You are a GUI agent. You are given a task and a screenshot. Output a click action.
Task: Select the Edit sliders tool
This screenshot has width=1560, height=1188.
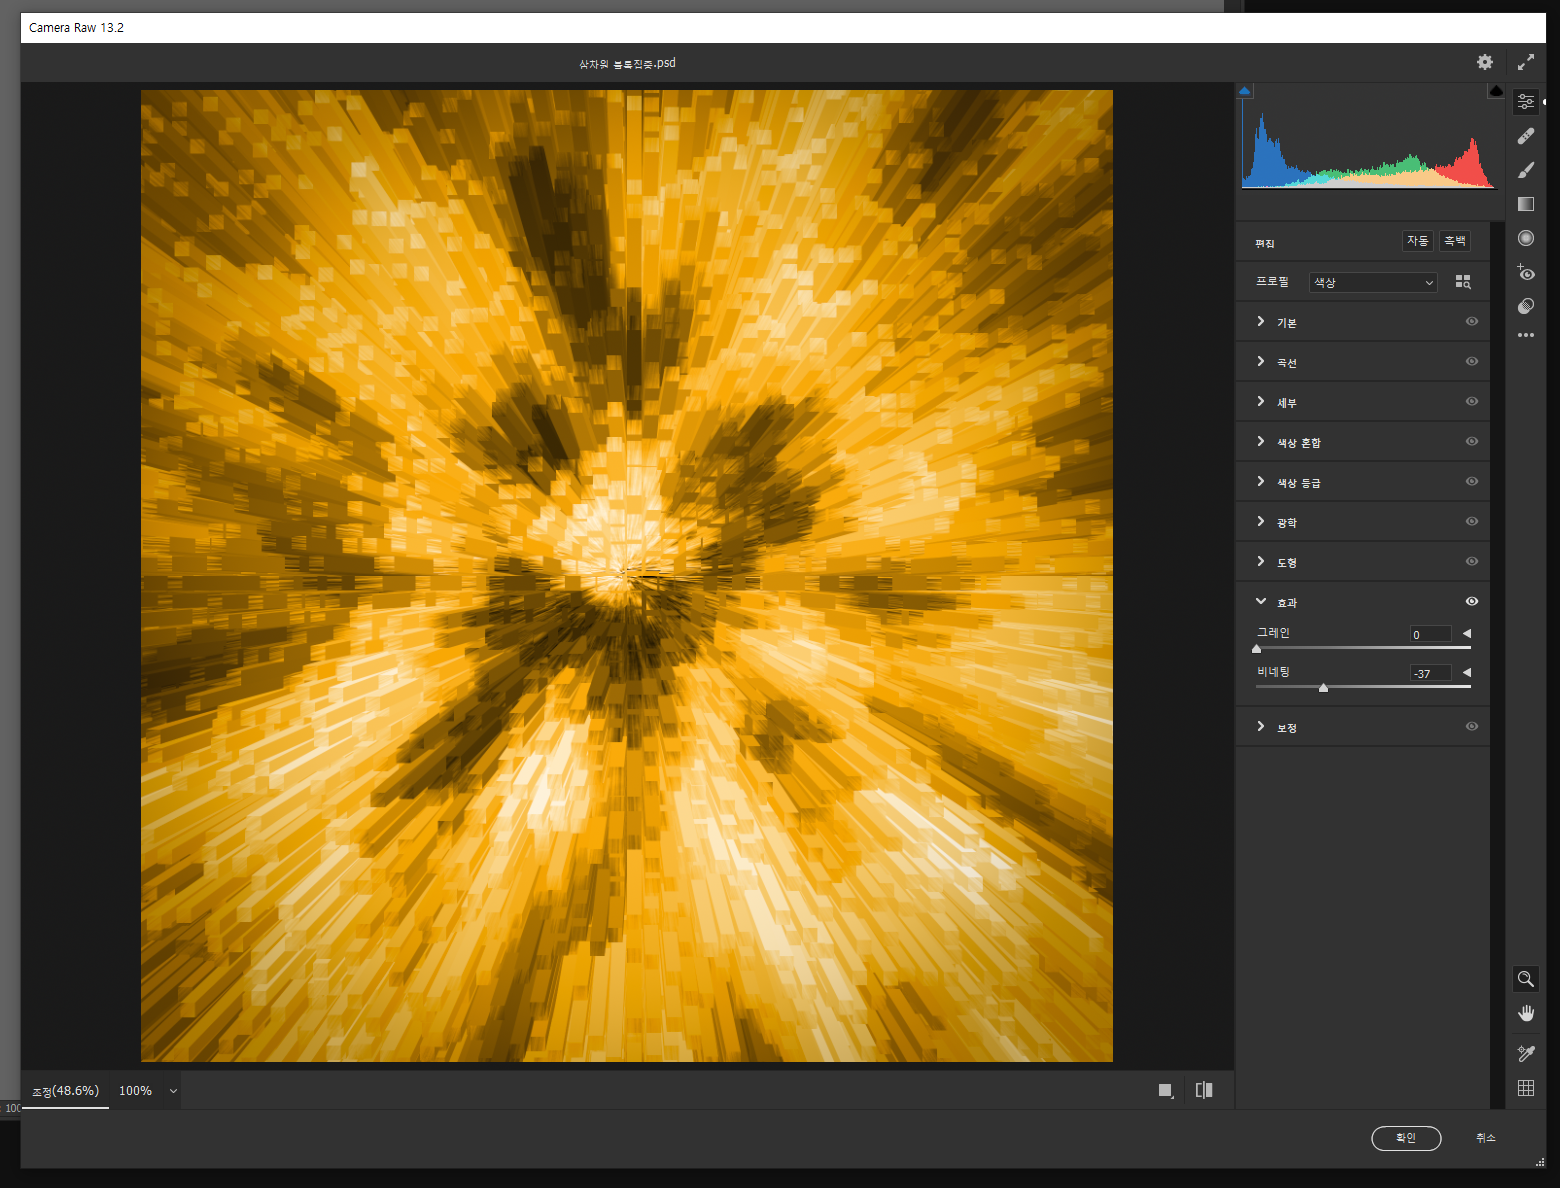(1526, 102)
